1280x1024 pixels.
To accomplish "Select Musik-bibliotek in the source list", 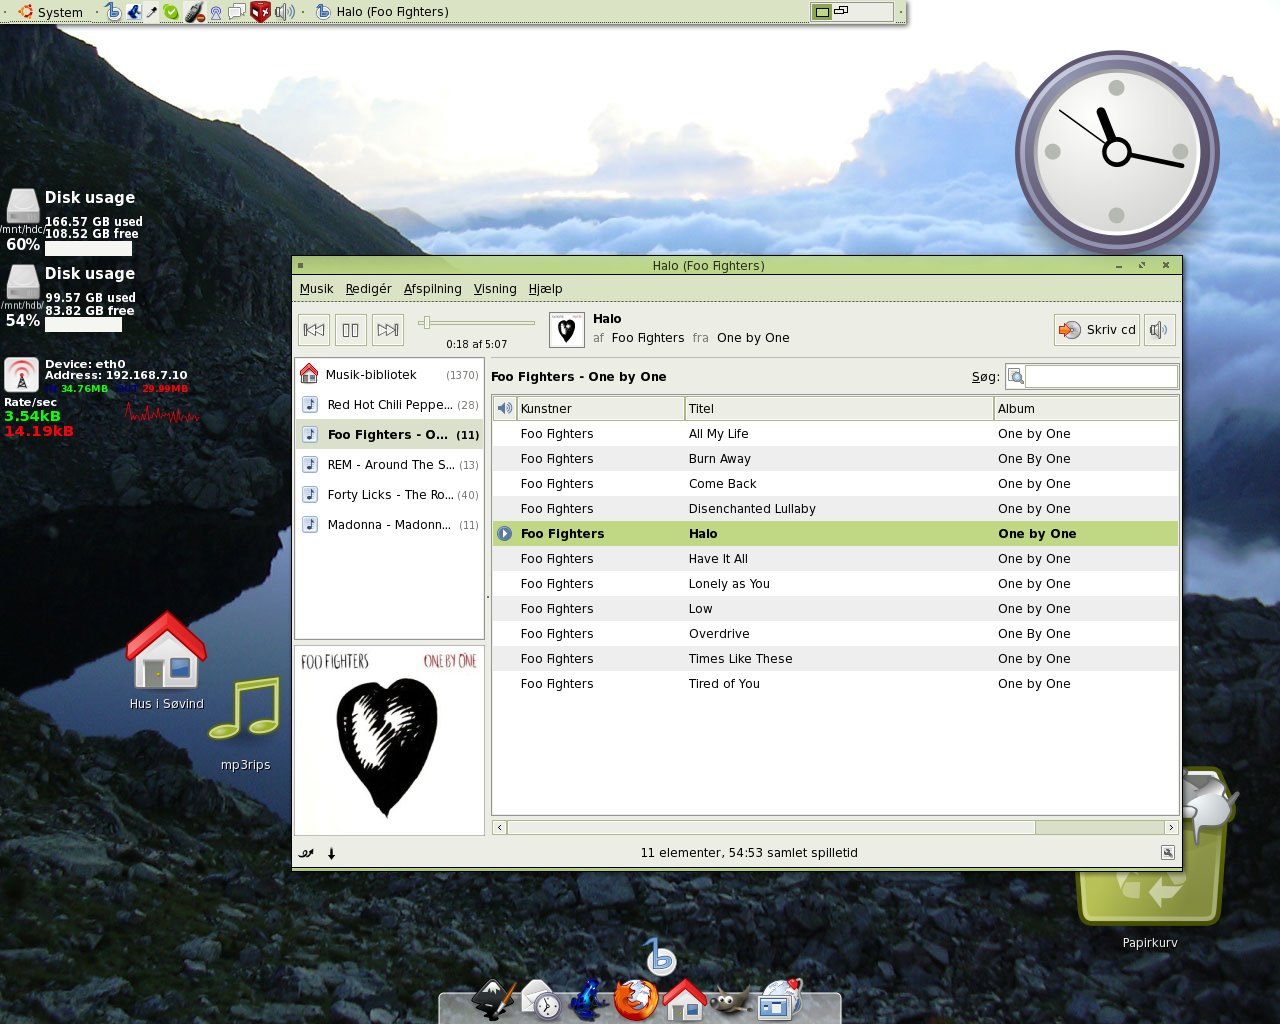I will 390,375.
